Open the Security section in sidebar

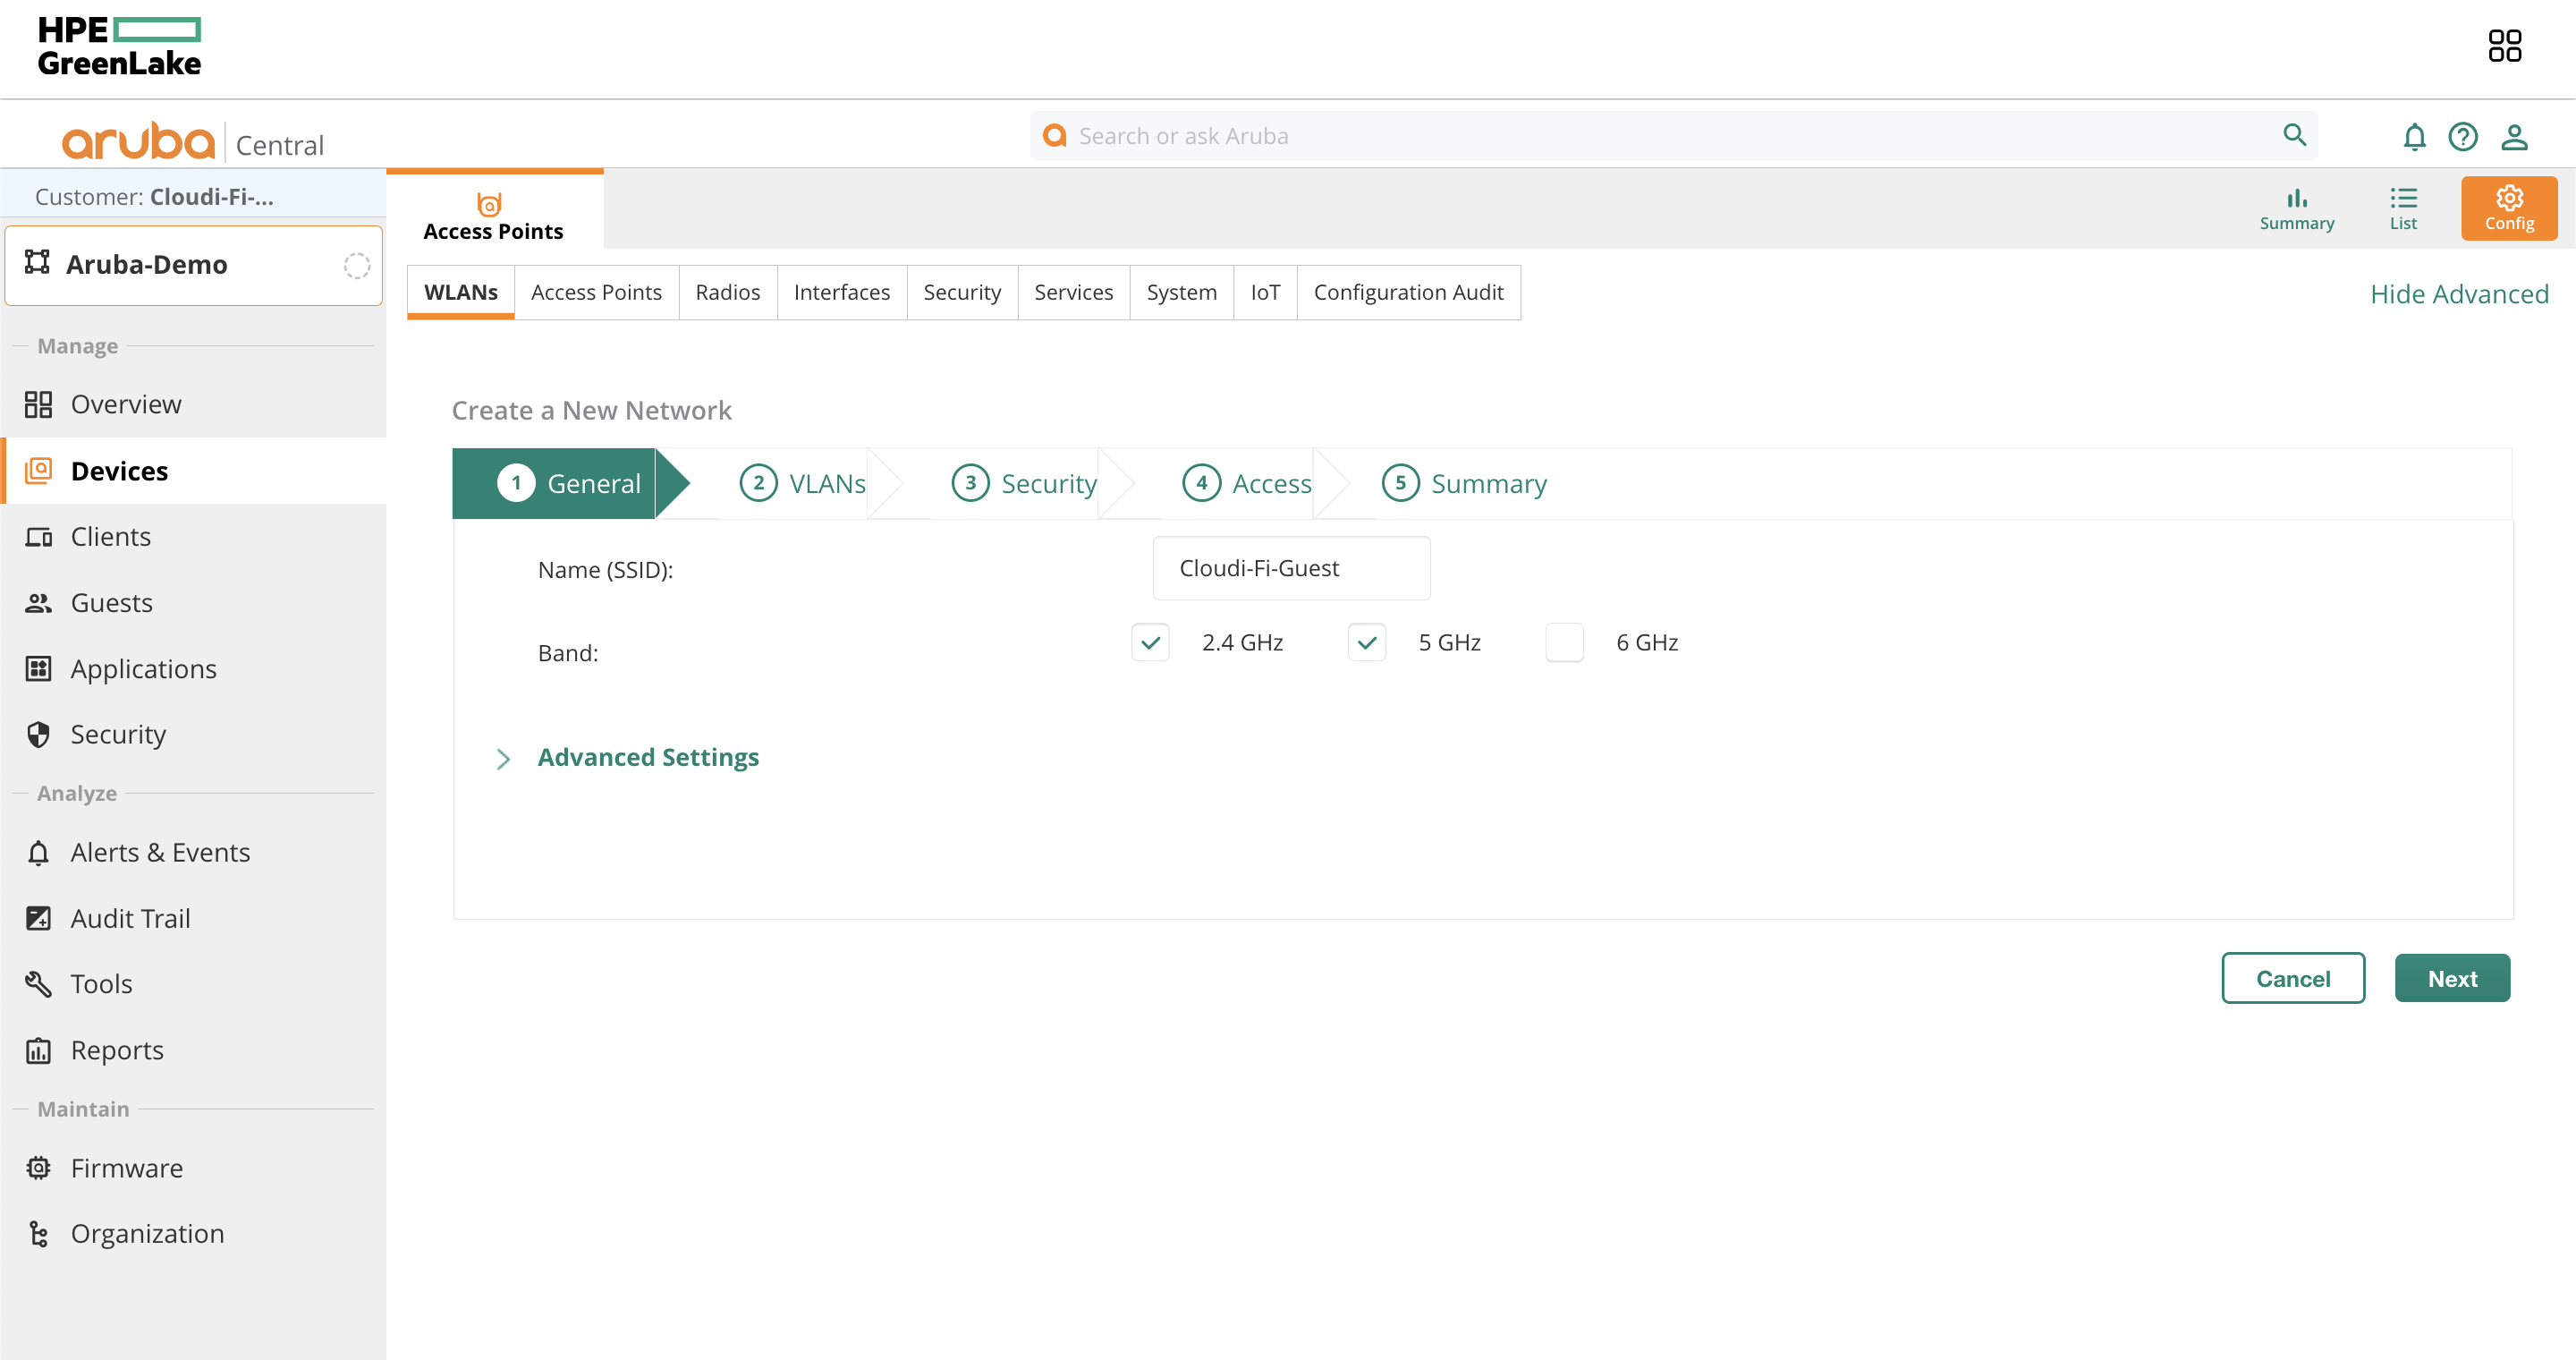coord(118,733)
